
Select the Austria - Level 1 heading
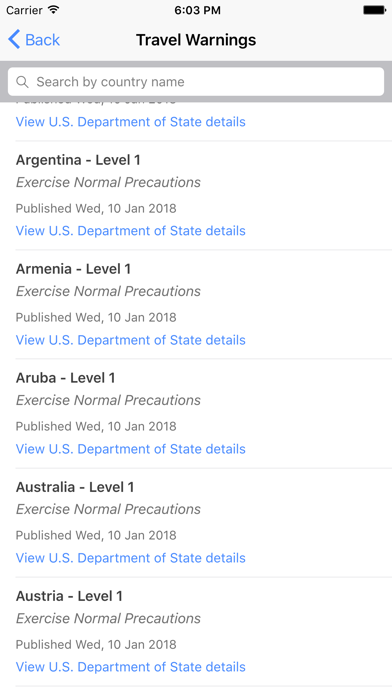(x=69, y=596)
